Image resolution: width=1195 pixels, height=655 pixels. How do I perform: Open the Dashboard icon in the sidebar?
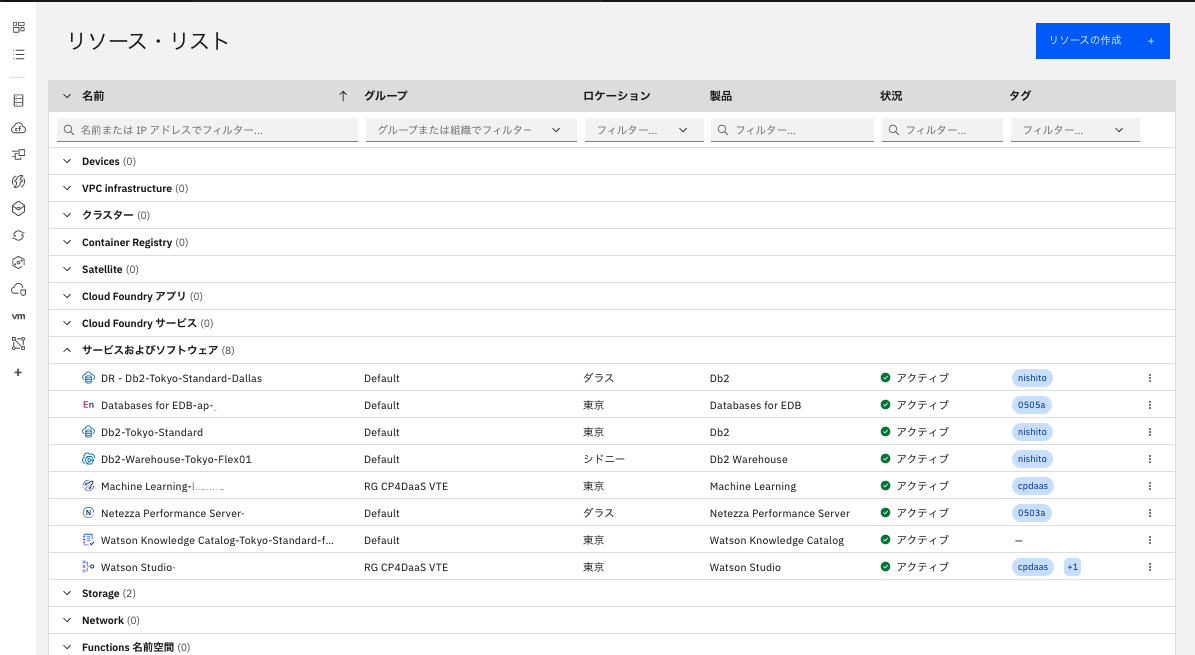tap(18, 27)
